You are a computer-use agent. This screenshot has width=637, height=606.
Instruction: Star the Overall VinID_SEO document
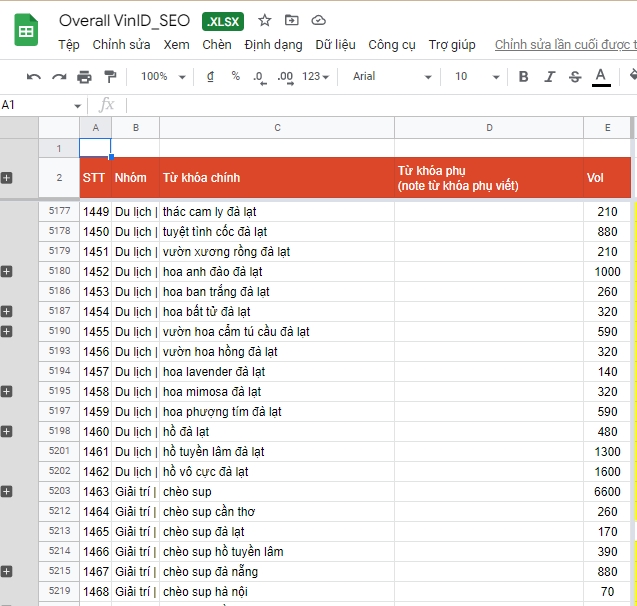click(x=264, y=20)
